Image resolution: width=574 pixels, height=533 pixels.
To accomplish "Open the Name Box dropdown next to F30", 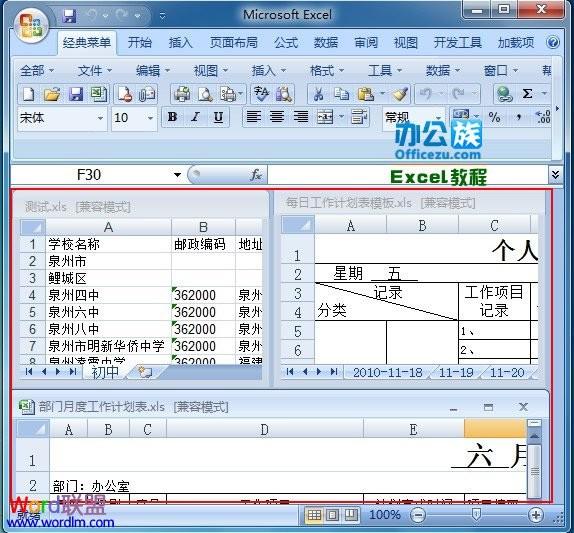I will click(177, 175).
